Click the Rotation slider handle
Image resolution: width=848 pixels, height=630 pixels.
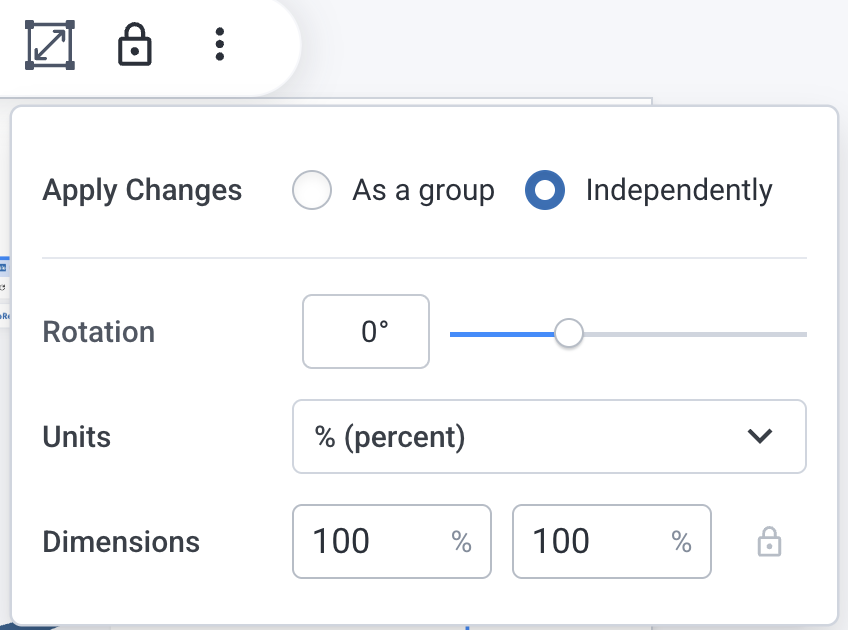(569, 333)
